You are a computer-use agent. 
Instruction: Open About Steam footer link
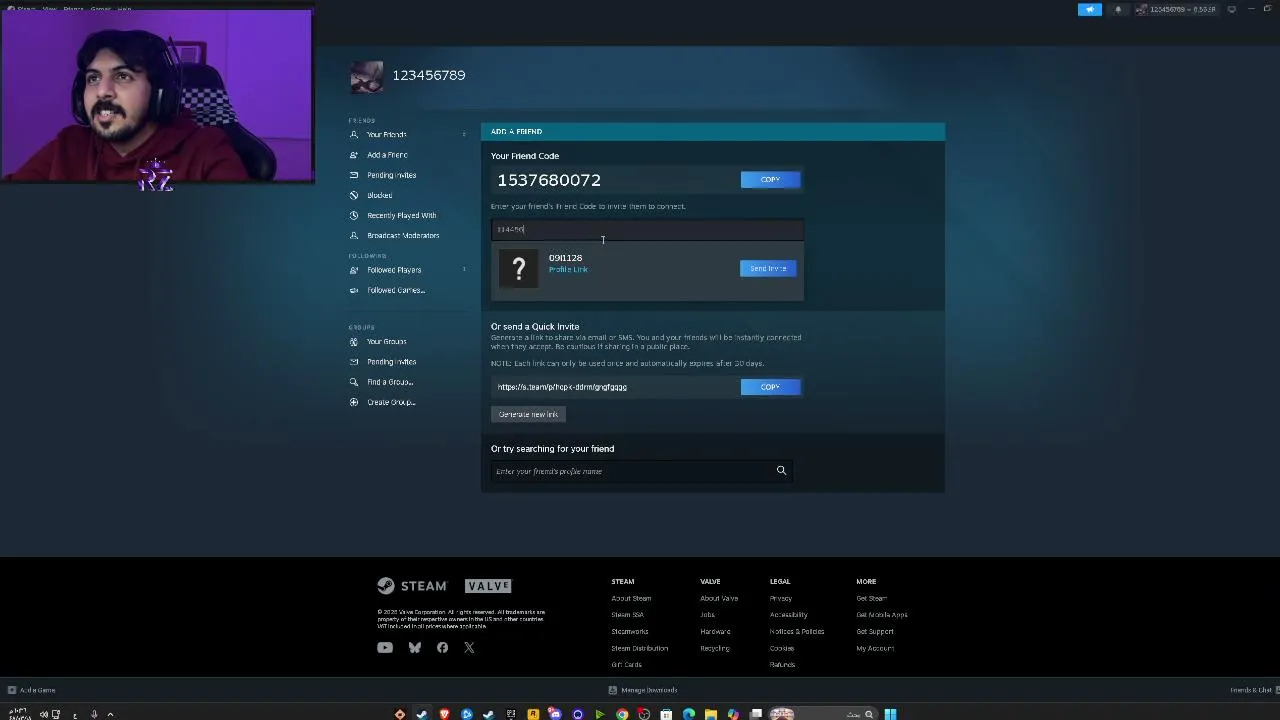(631, 599)
